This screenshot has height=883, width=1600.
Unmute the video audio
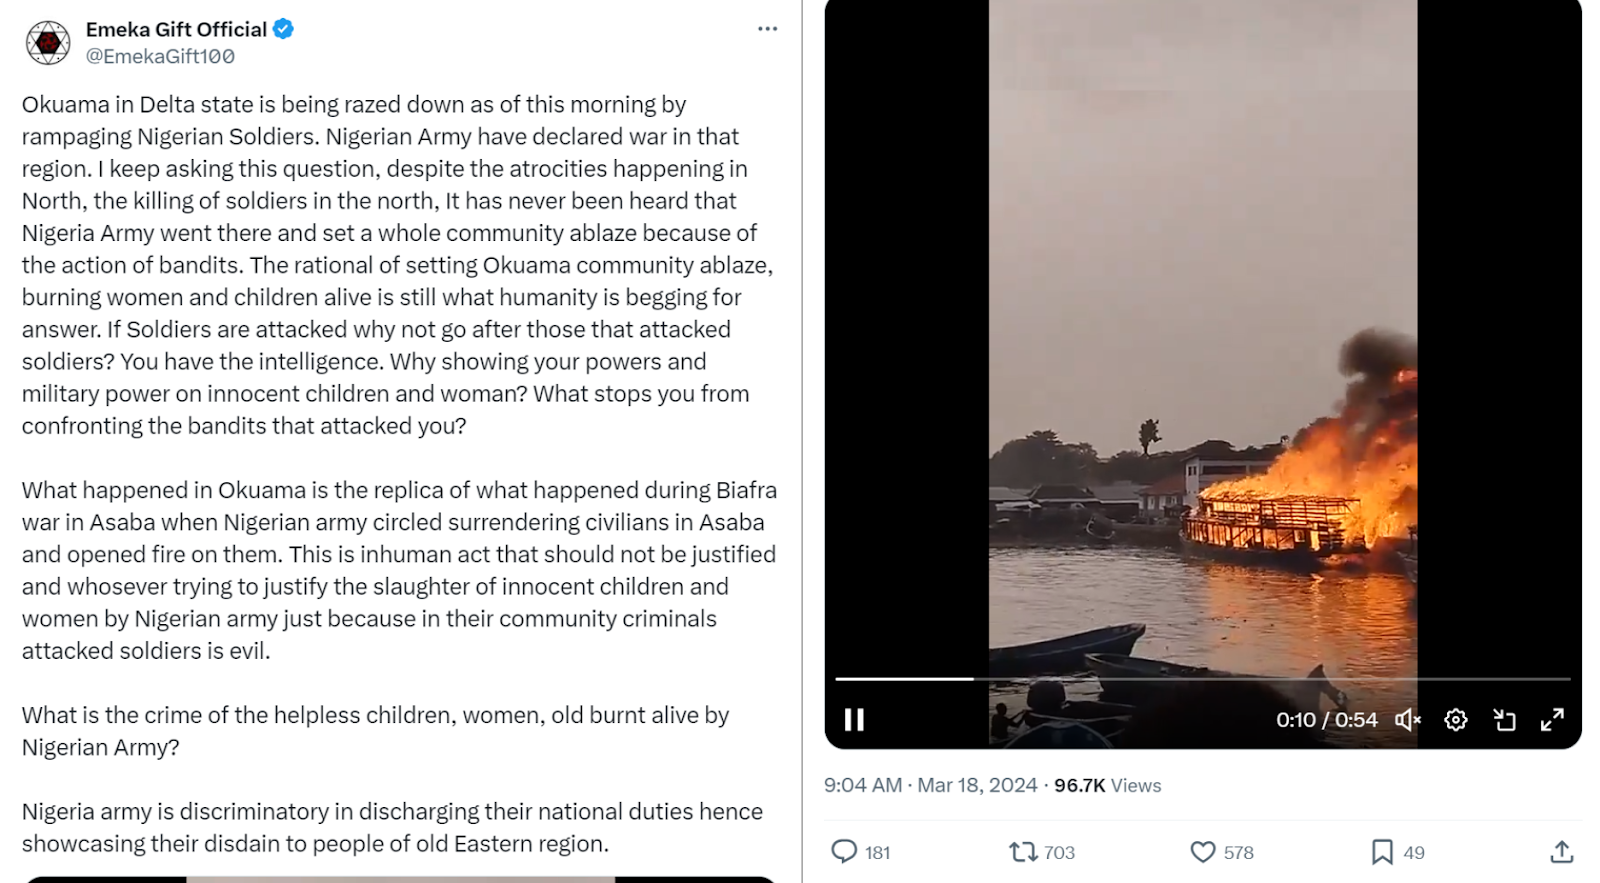click(x=1407, y=719)
